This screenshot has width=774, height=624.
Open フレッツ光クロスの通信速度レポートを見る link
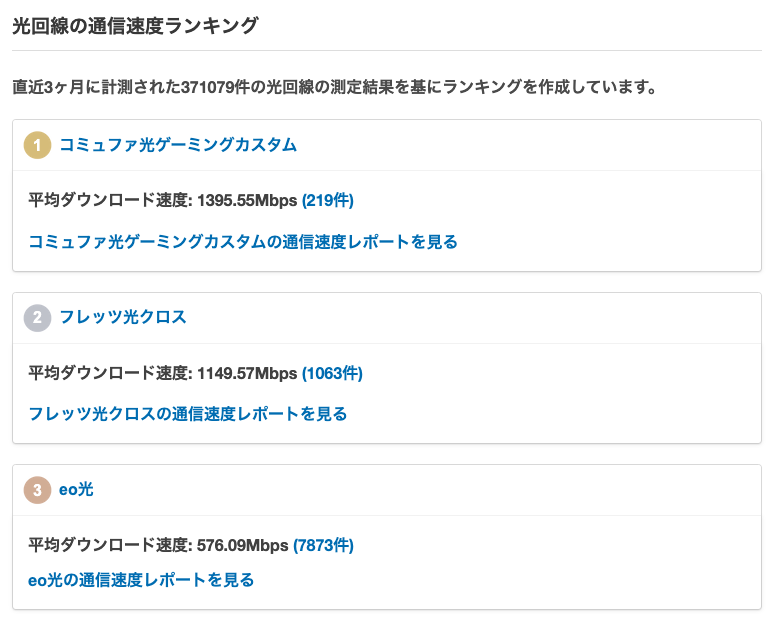[188, 414]
